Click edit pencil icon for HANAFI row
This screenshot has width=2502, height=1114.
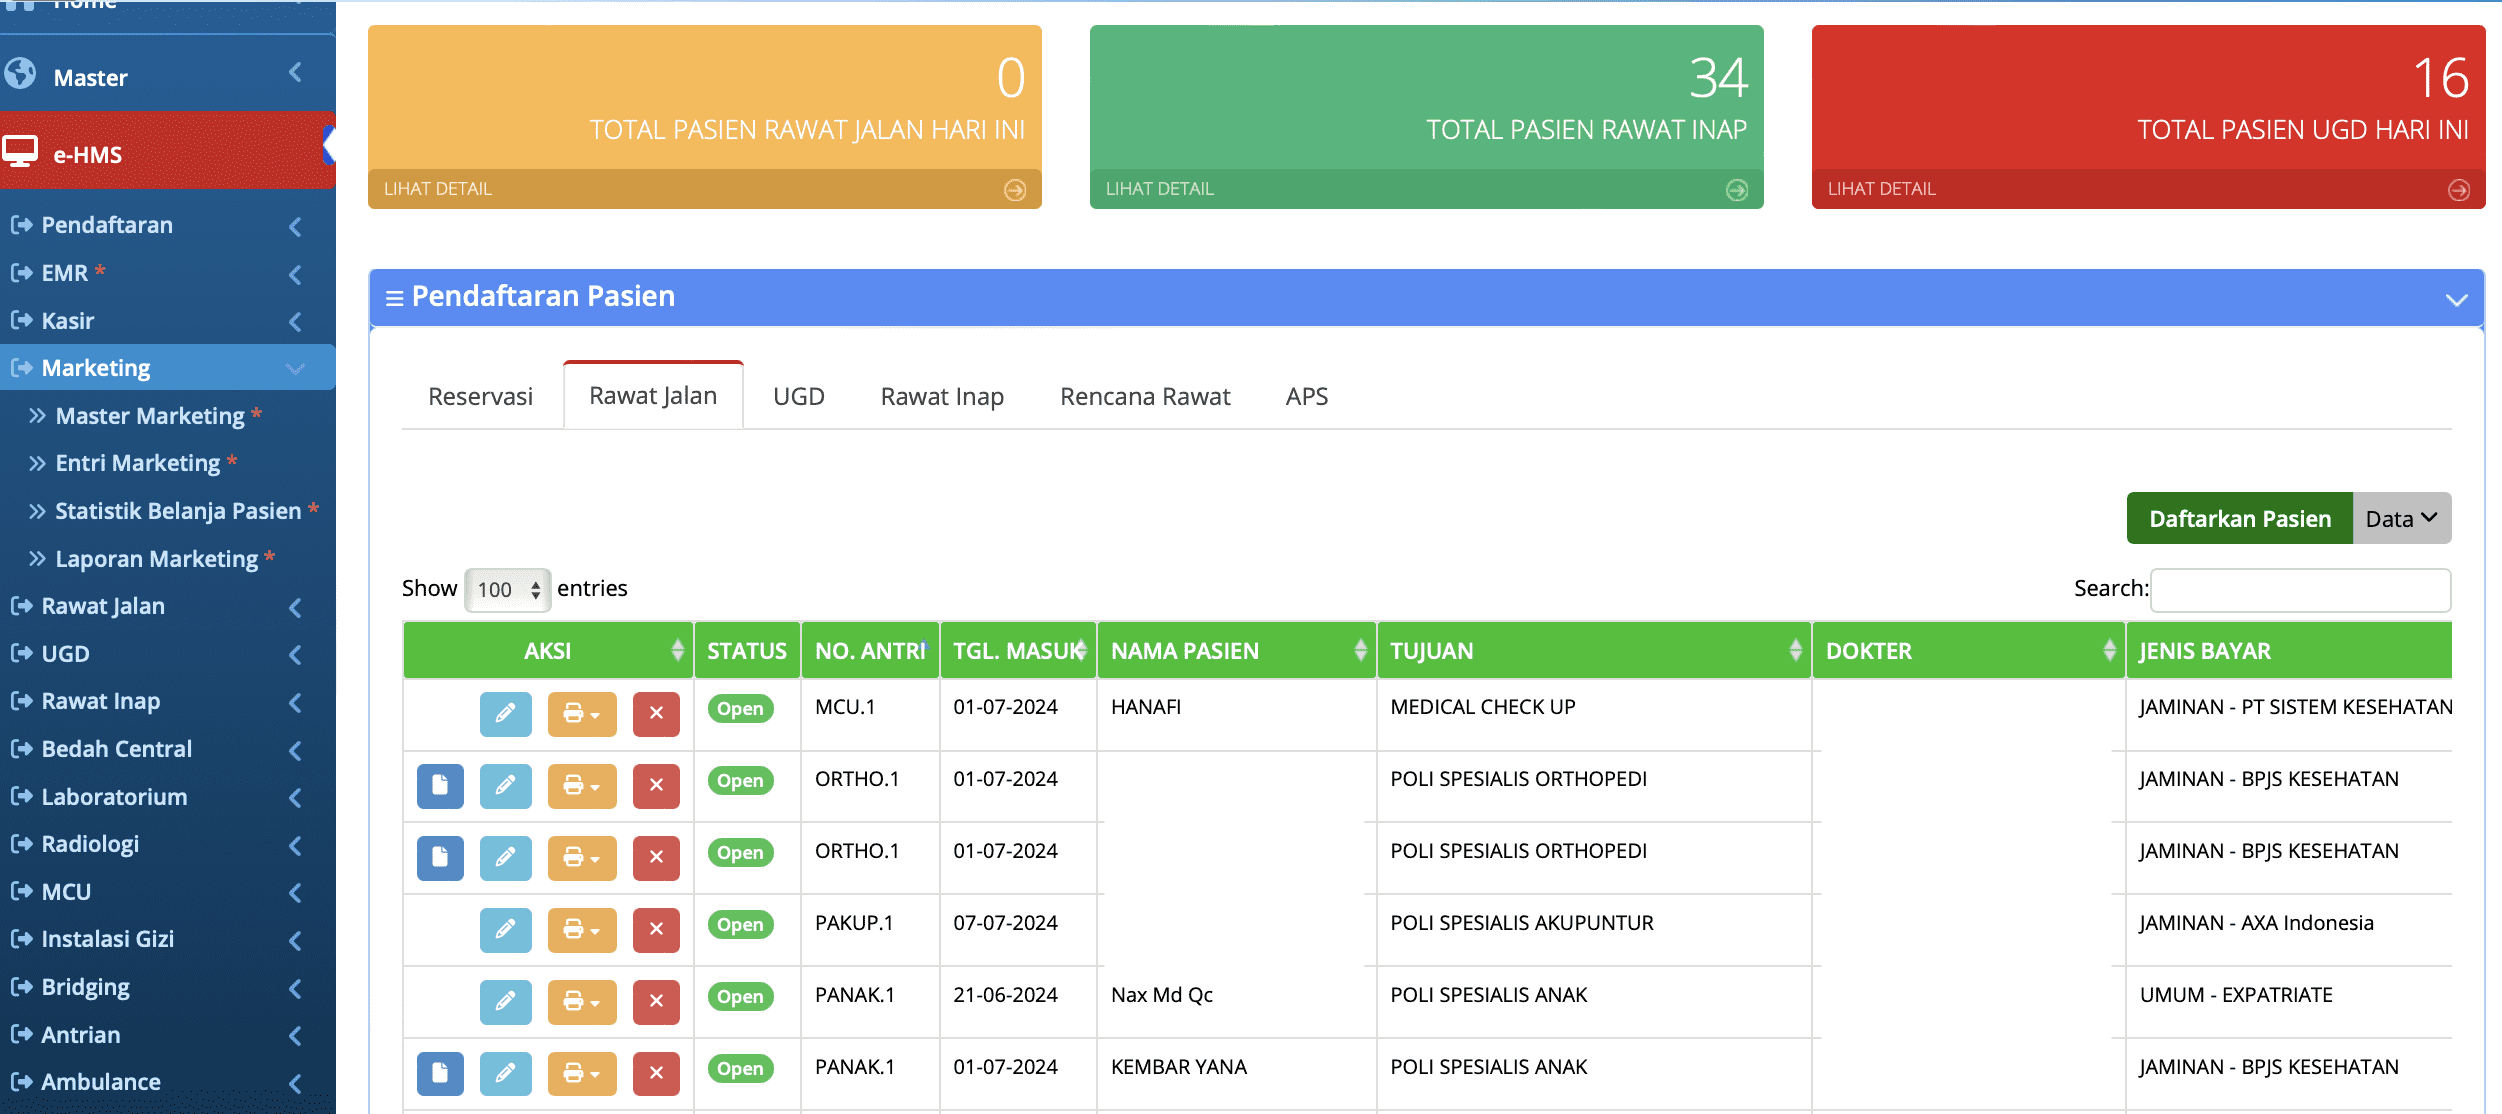505,713
